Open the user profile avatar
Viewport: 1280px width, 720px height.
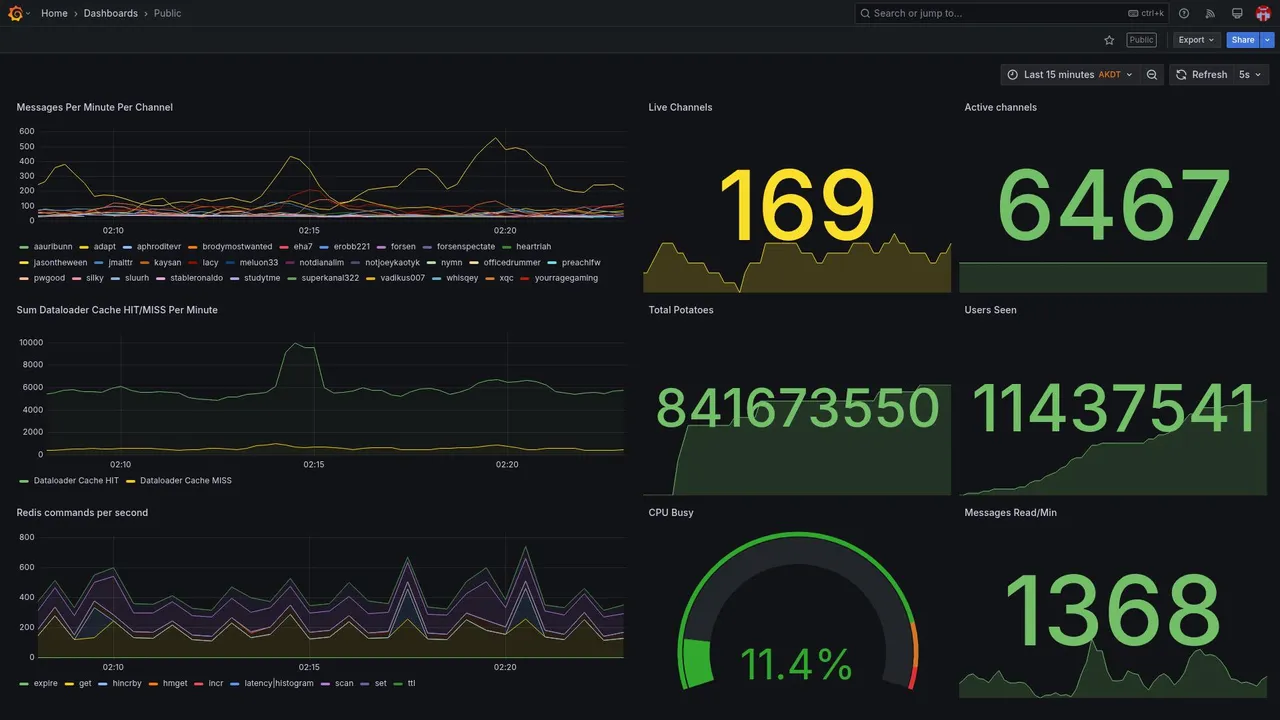(x=1263, y=13)
